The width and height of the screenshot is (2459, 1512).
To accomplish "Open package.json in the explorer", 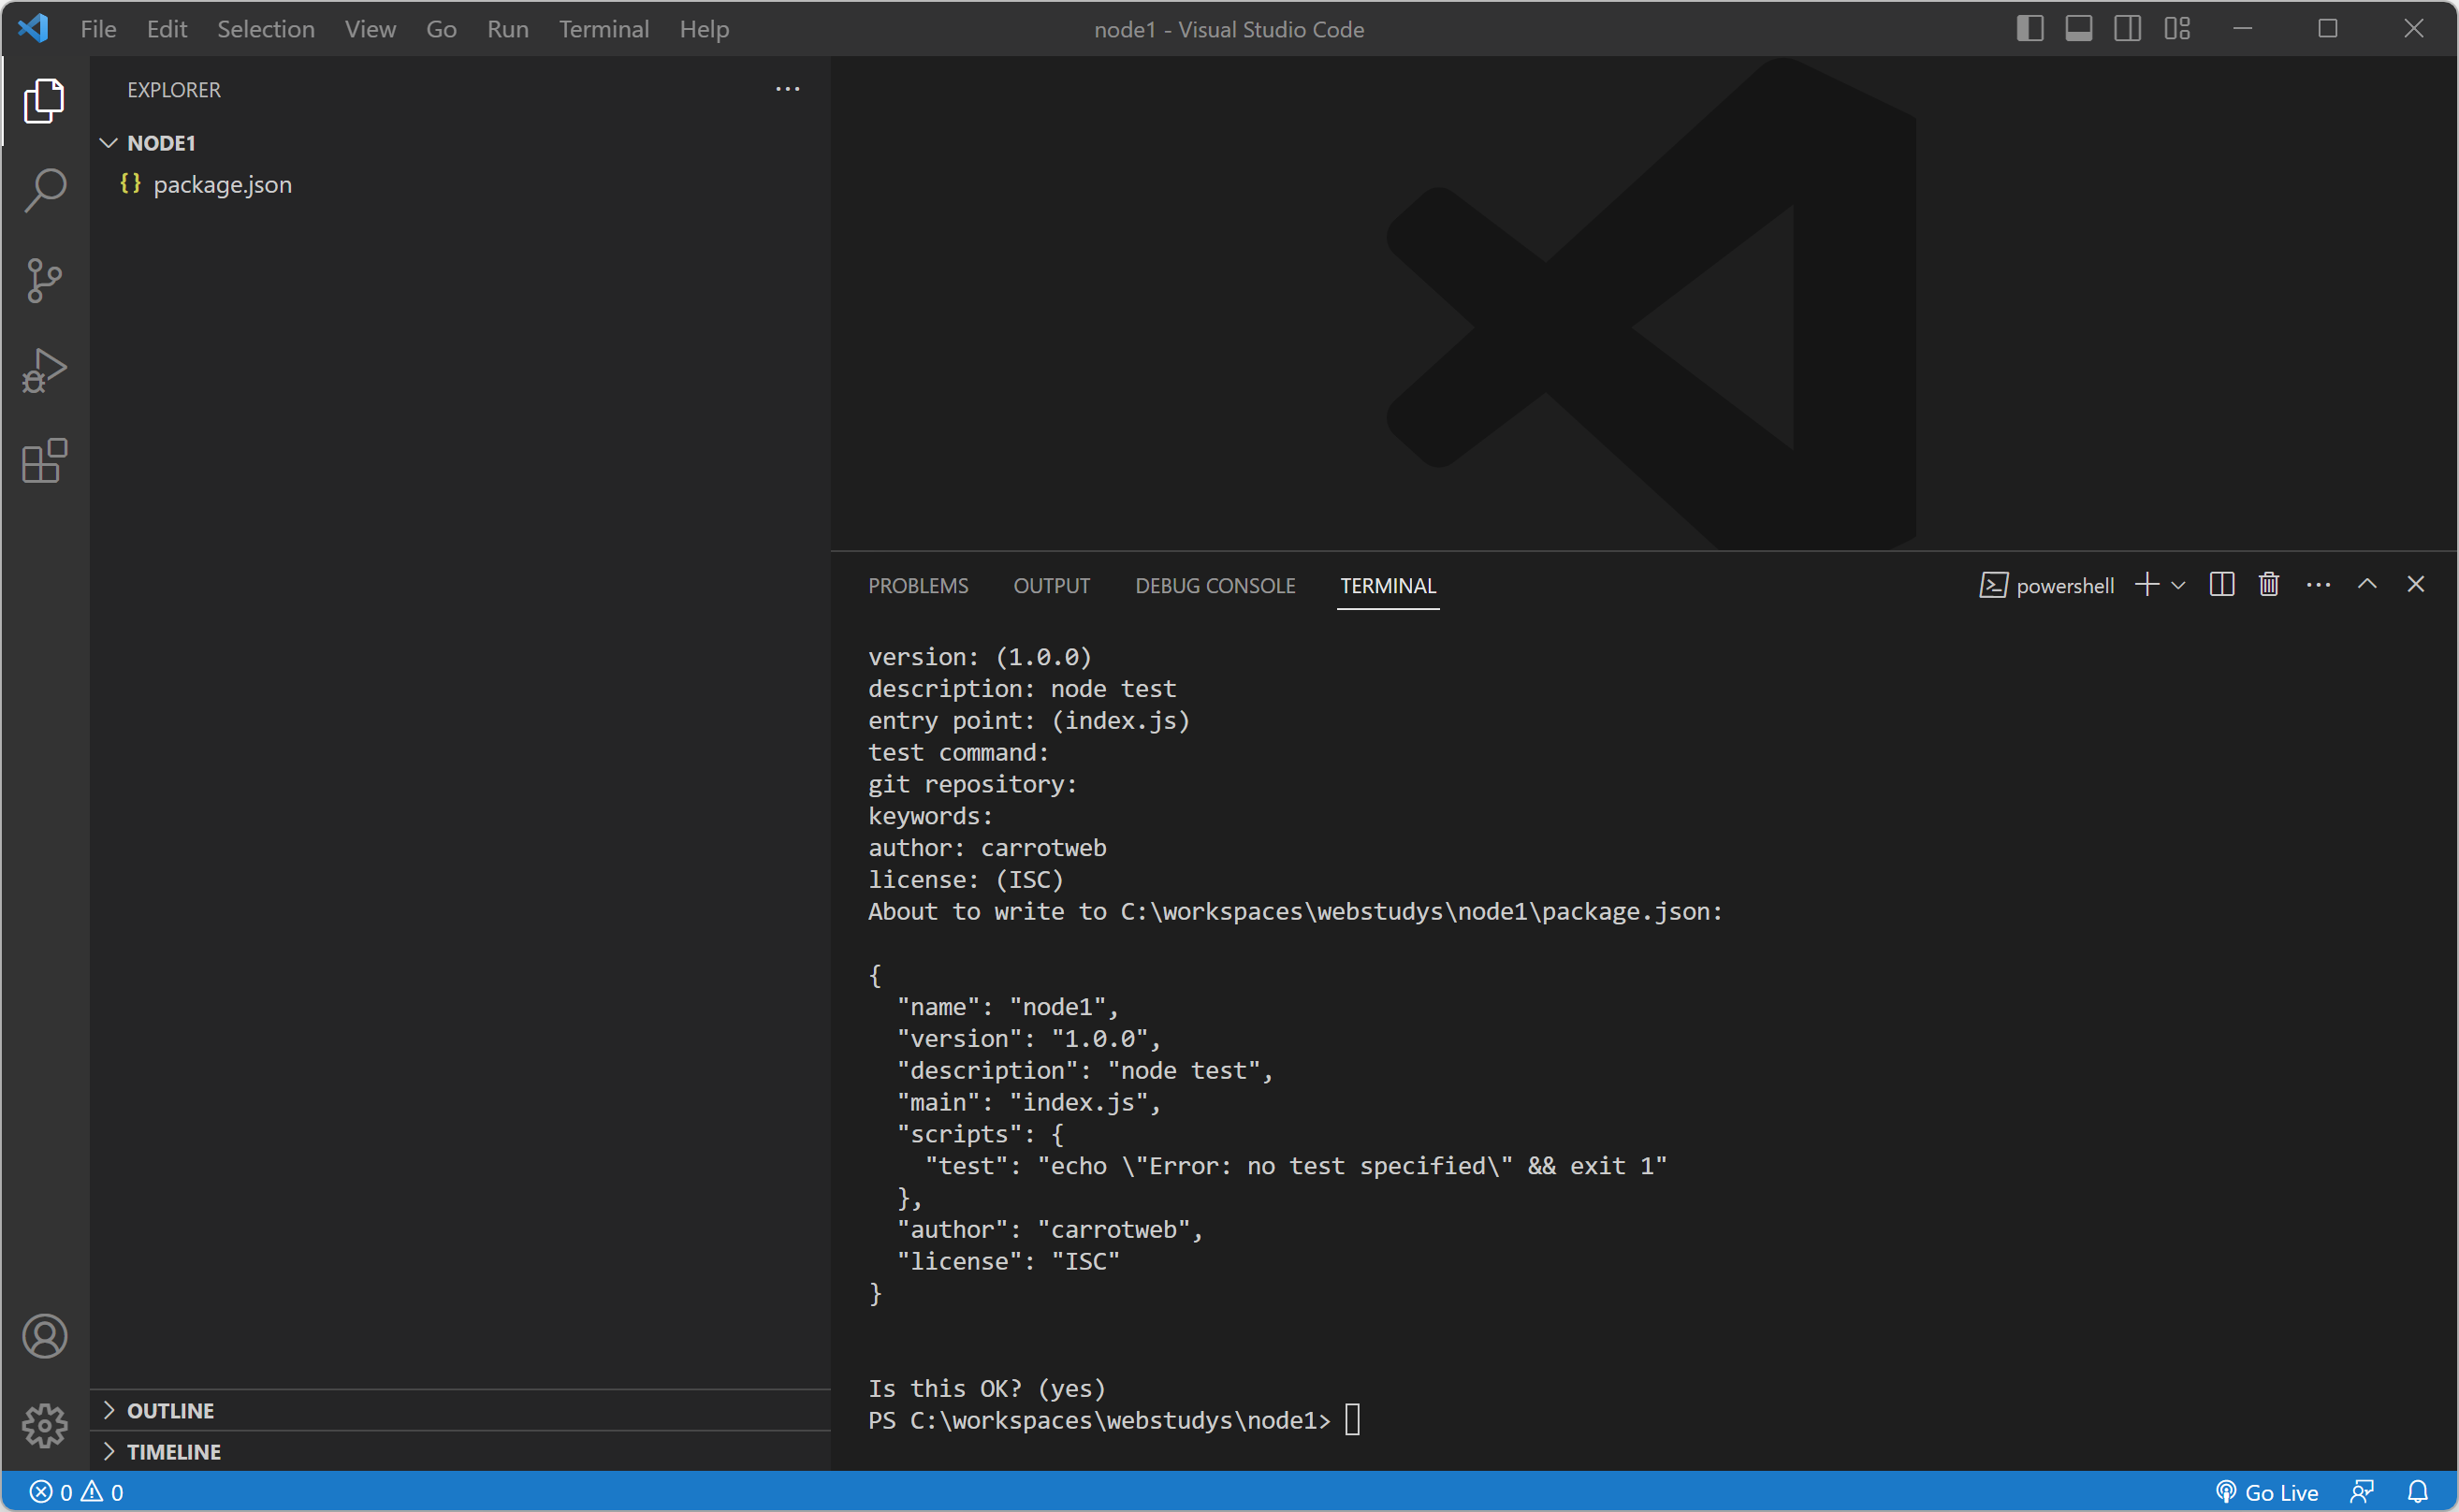I will [222, 185].
